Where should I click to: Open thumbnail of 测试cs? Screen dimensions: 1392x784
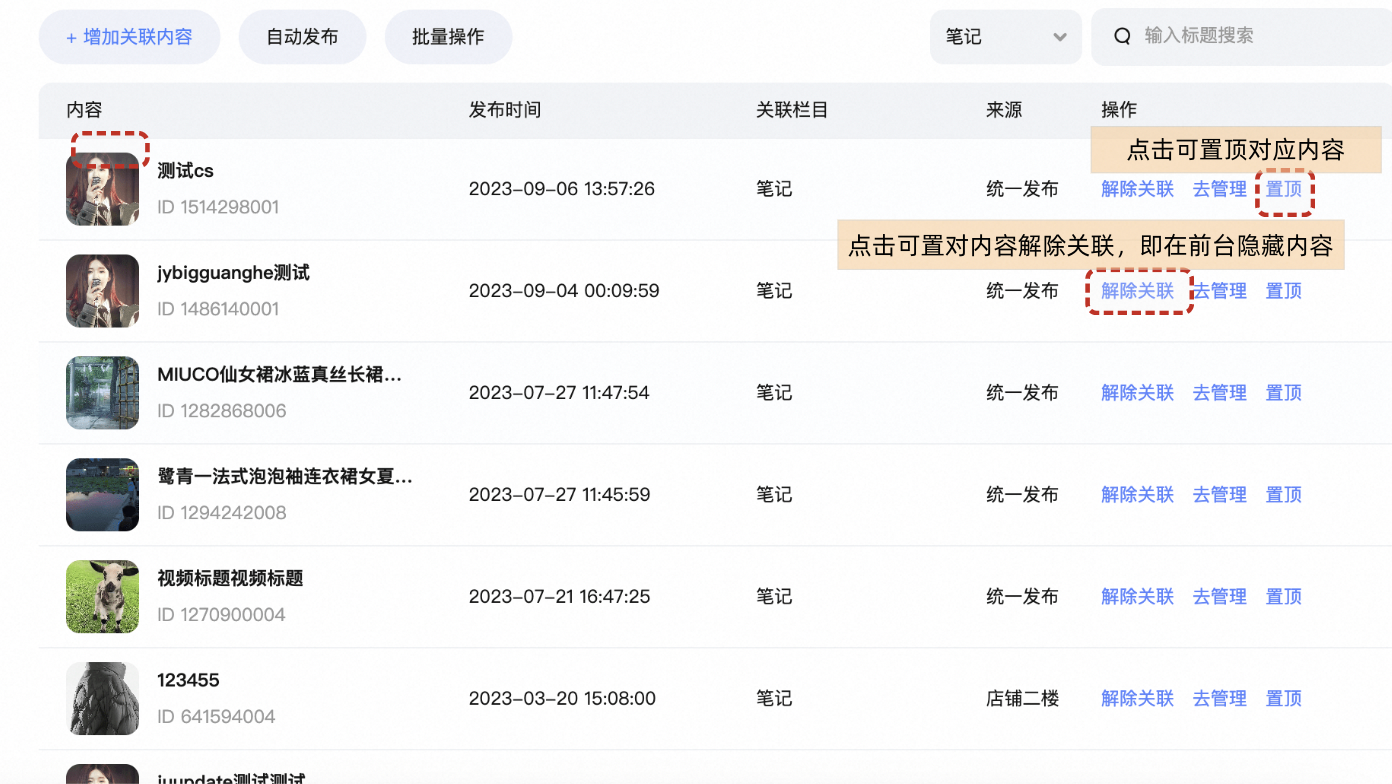tap(102, 189)
